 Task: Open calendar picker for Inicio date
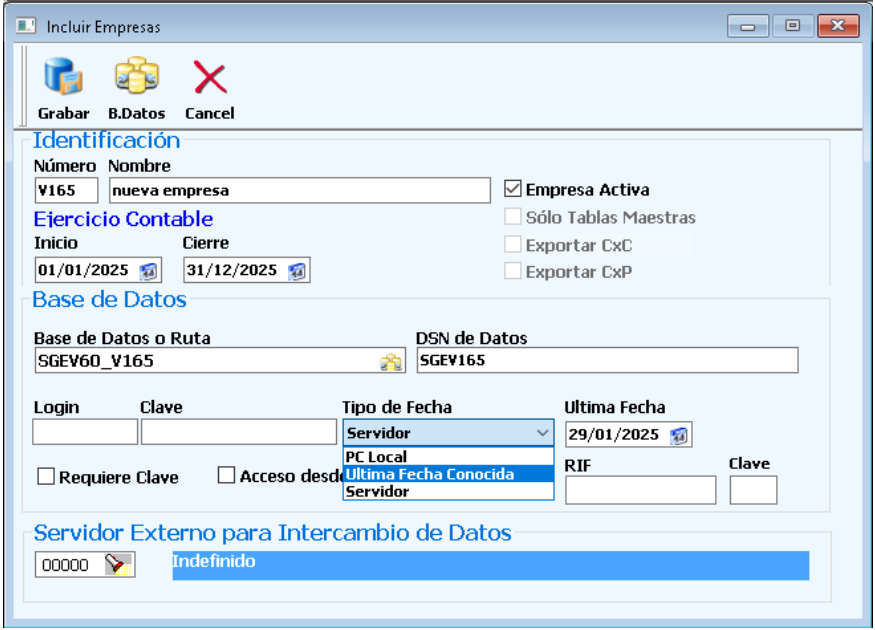149,271
